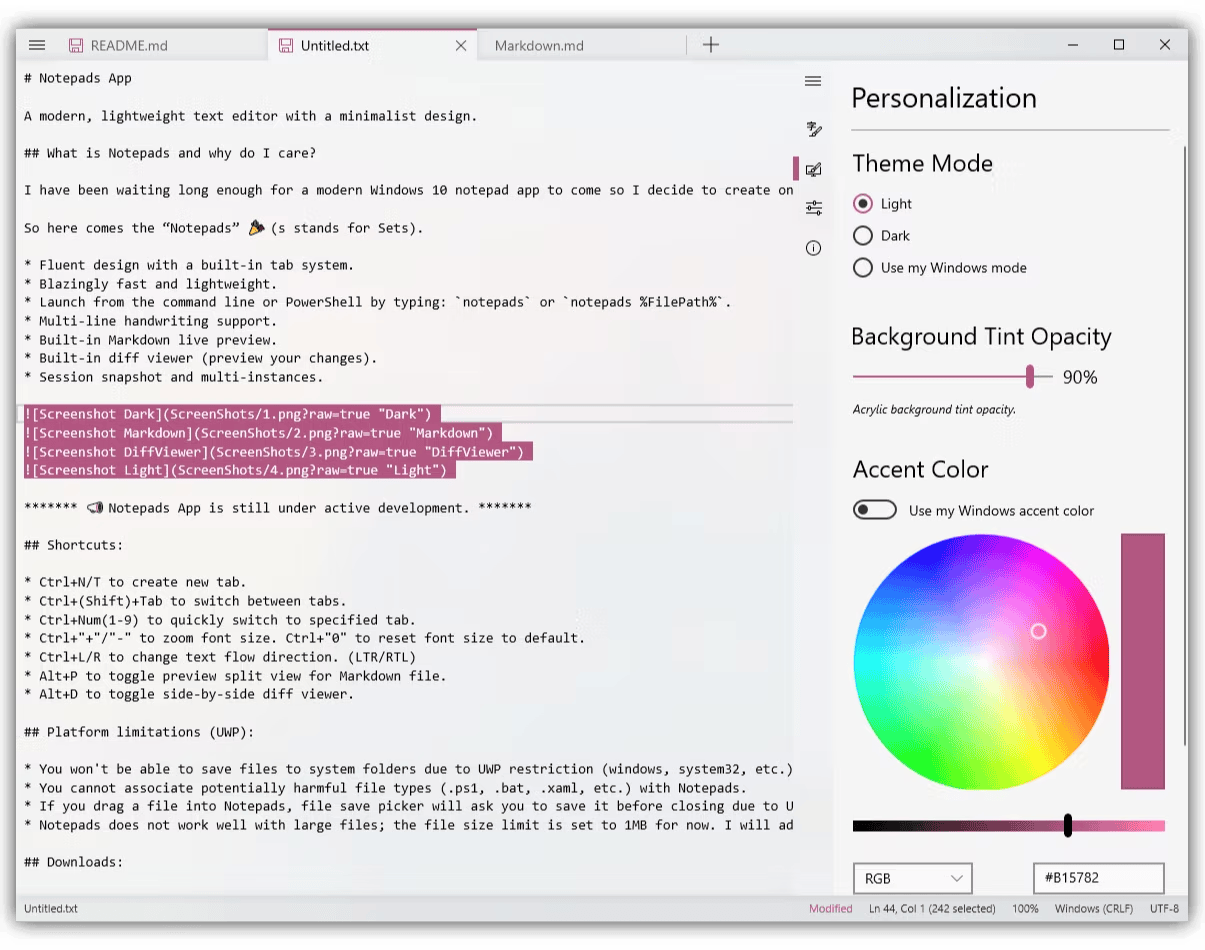Open the Personalization settings icon
This screenshot has height=950, width=1205.
813,169
